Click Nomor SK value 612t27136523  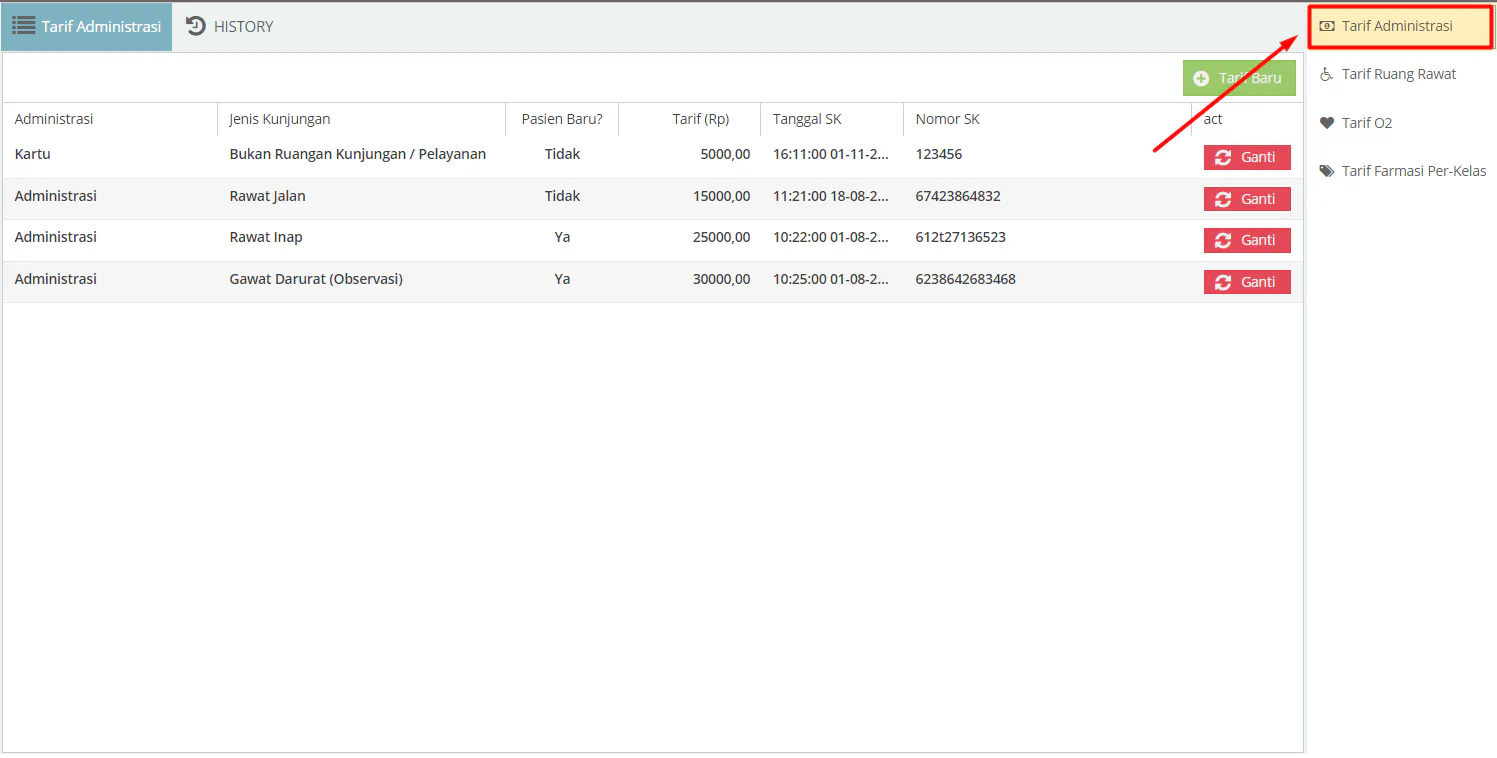coord(961,237)
